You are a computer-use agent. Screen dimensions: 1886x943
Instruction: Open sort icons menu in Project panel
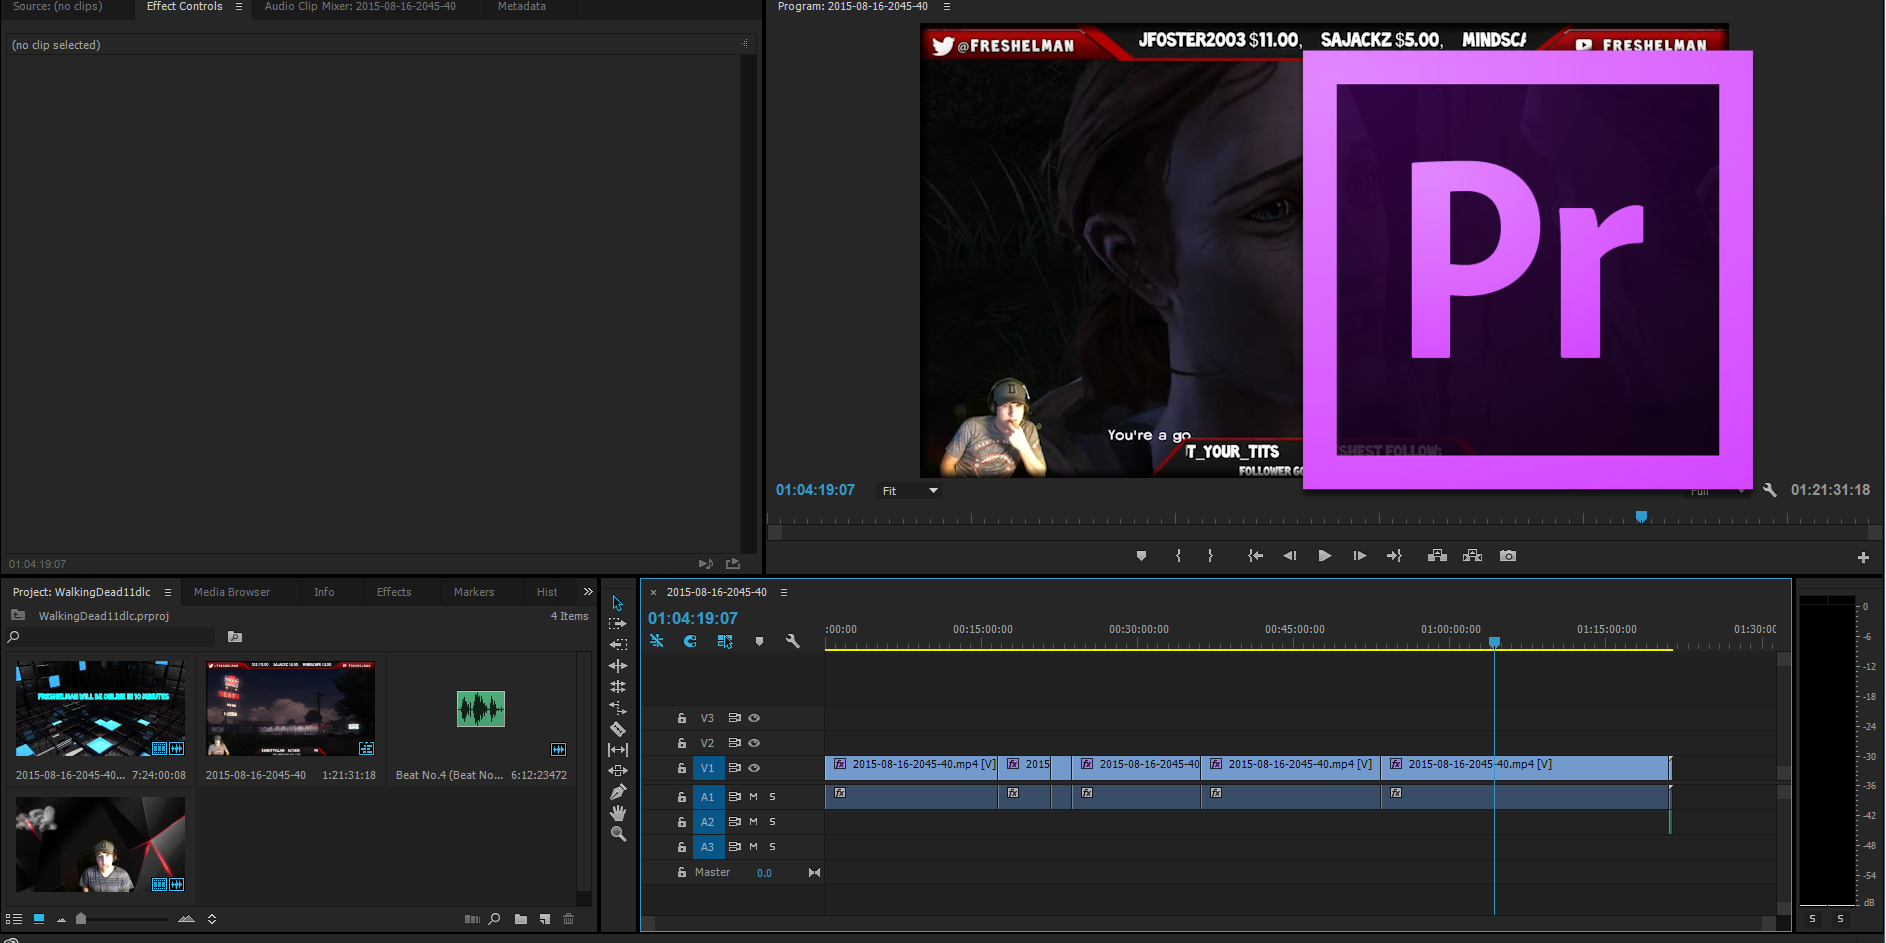pyautogui.click(x=212, y=919)
